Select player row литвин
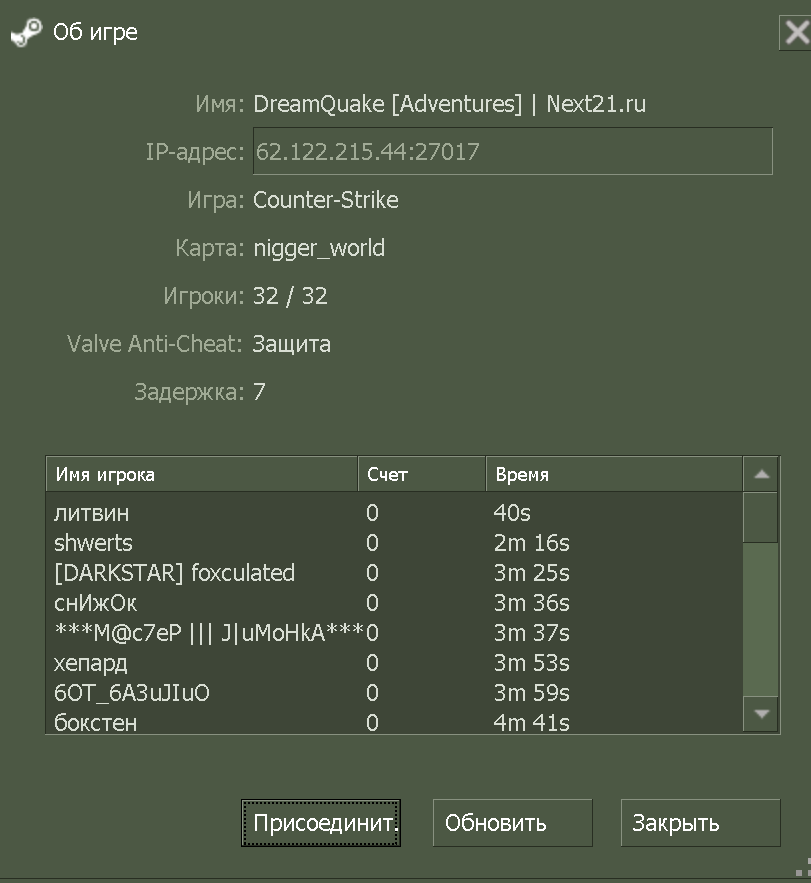 tap(394, 513)
